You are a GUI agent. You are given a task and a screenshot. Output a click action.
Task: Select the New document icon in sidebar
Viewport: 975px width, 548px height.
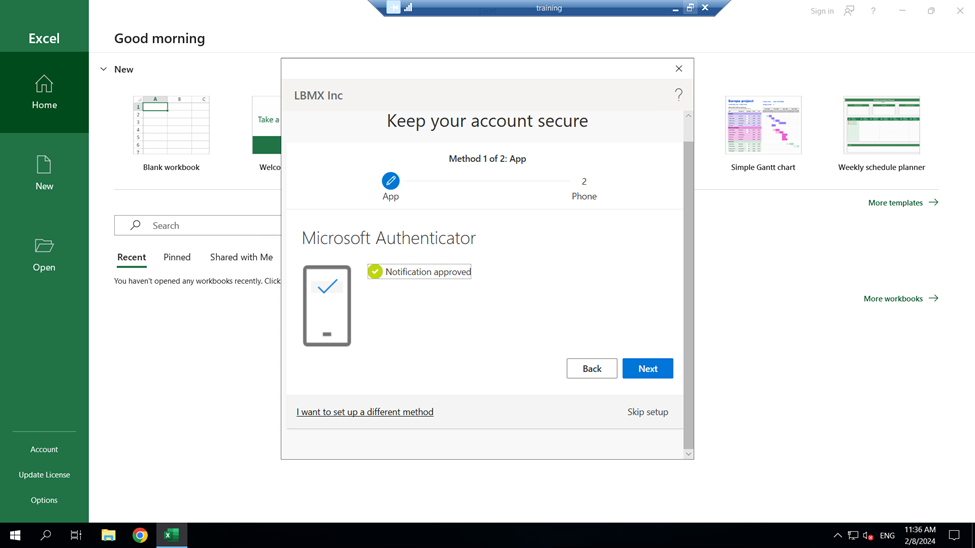pos(44,172)
